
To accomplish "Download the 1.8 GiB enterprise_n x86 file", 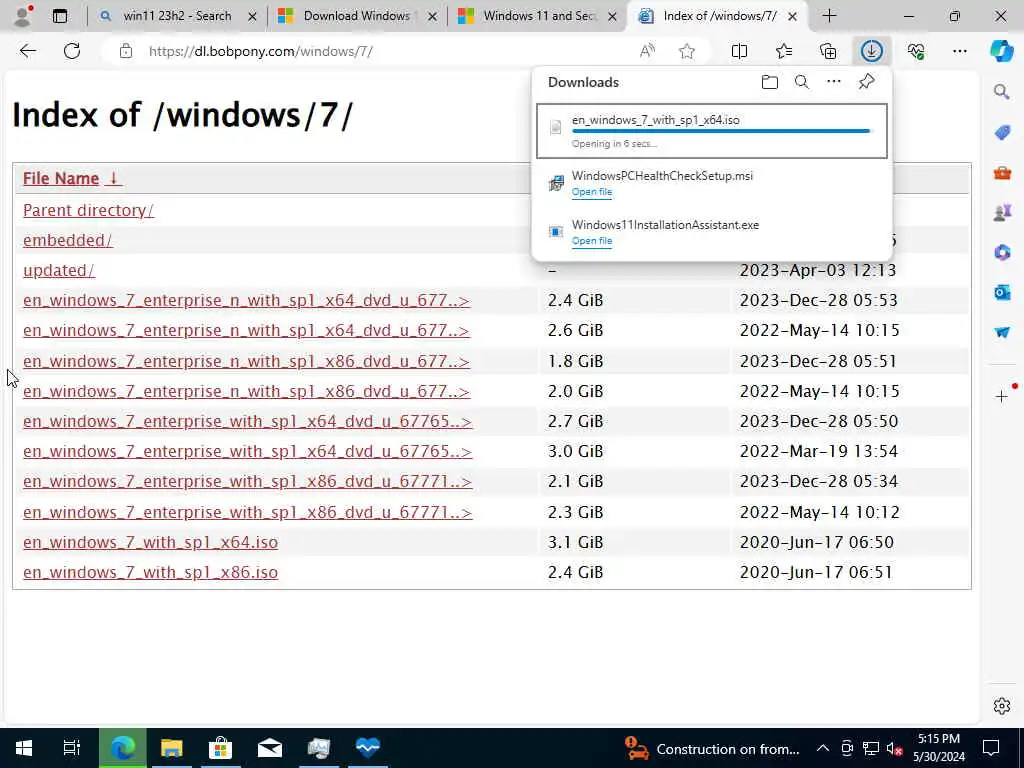I will (246, 361).
